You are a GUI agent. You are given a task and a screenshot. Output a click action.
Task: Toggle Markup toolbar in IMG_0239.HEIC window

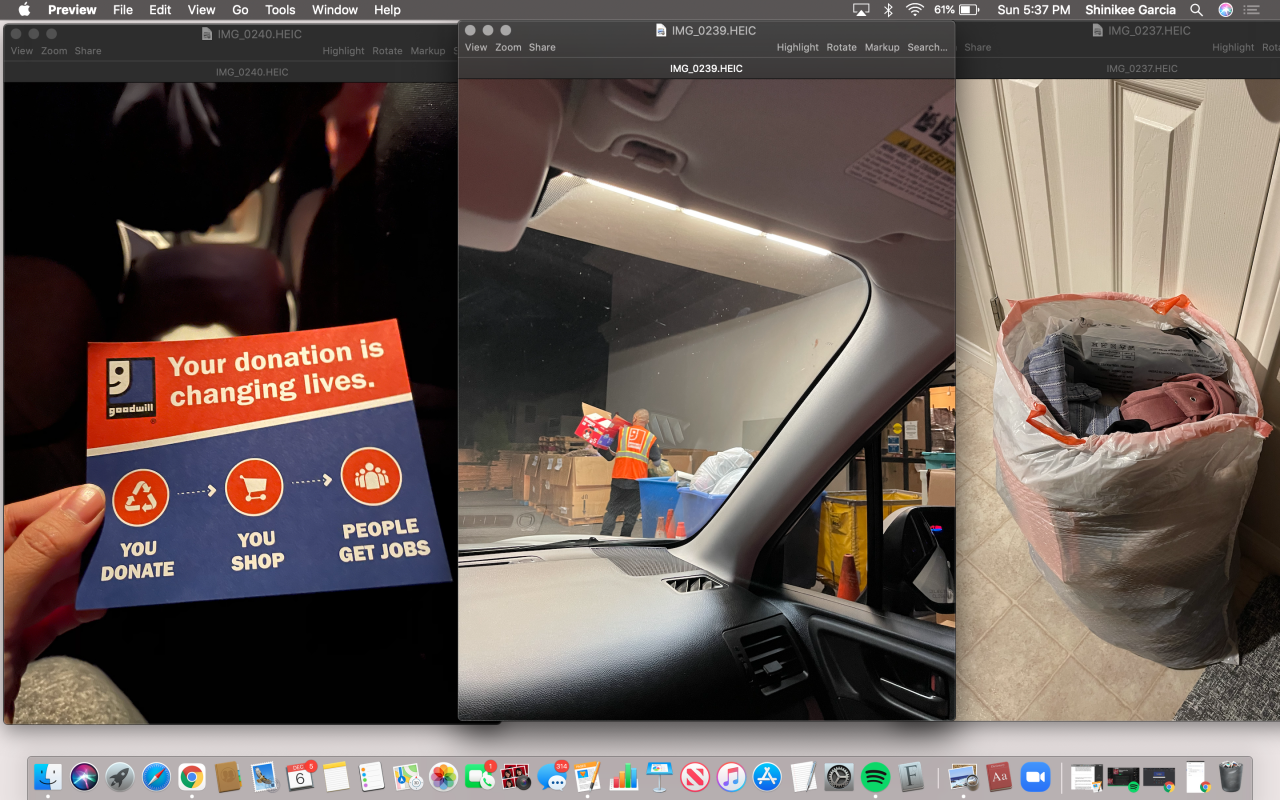tap(882, 47)
